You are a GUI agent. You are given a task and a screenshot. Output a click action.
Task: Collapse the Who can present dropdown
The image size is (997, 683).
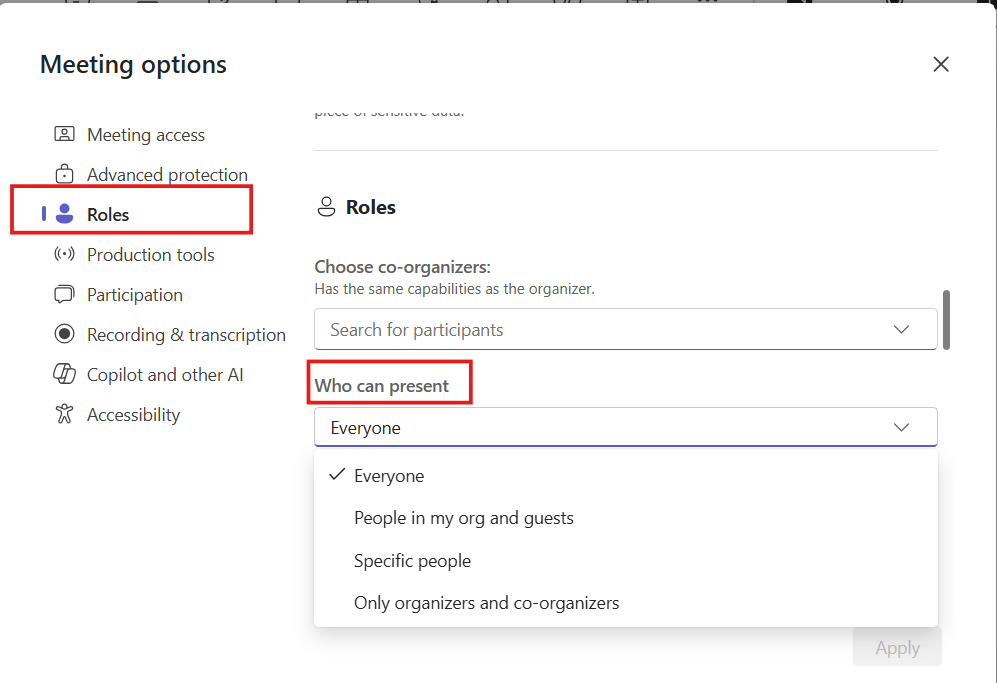901,427
